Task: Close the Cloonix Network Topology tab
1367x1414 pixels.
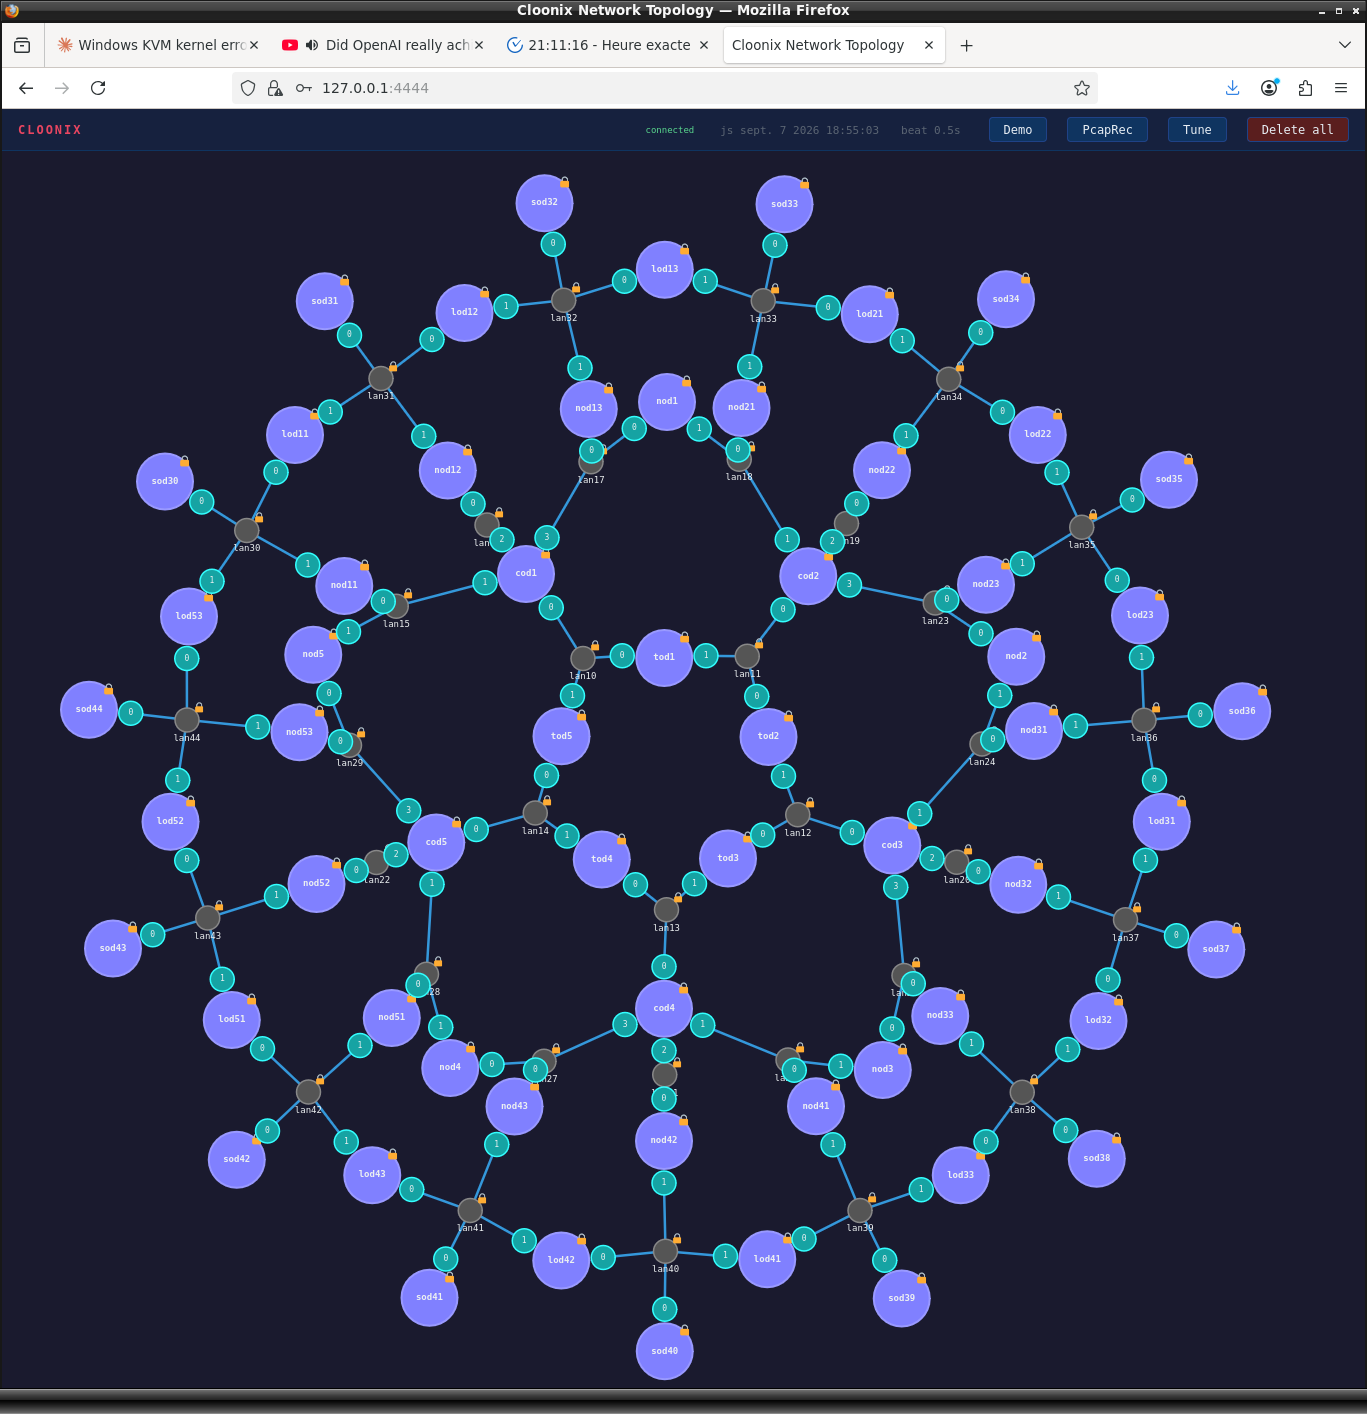Action: 929,45
